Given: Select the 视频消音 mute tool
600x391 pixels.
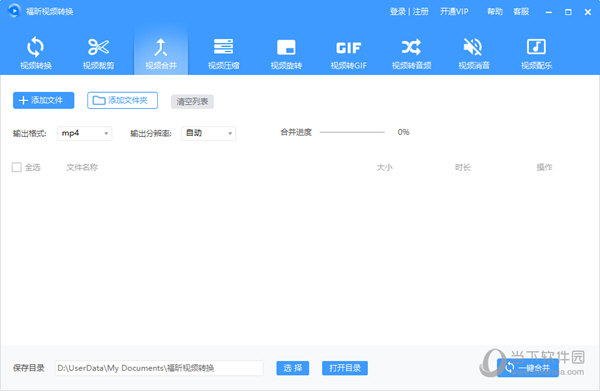Looking at the screenshot, I should (x=474, y=53).
